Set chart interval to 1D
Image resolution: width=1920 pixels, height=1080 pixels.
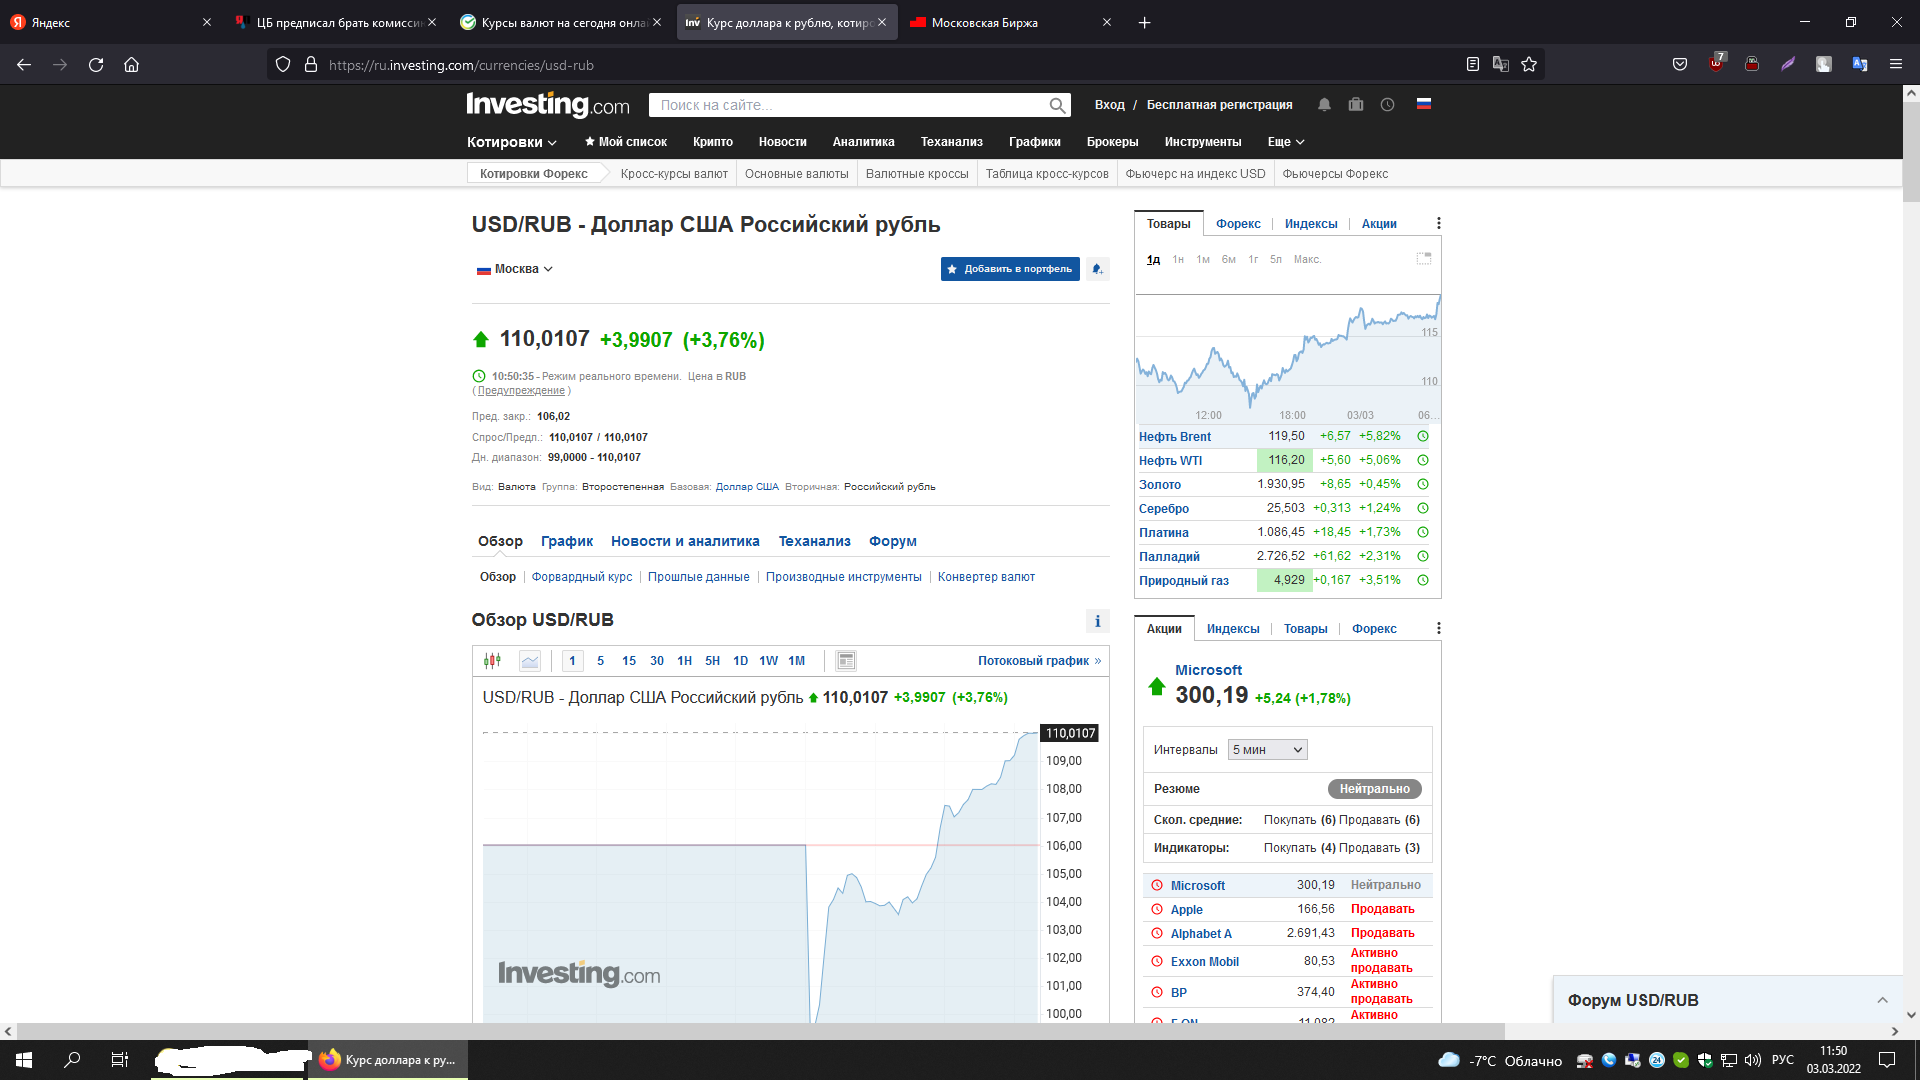click(x=740, y=661)
